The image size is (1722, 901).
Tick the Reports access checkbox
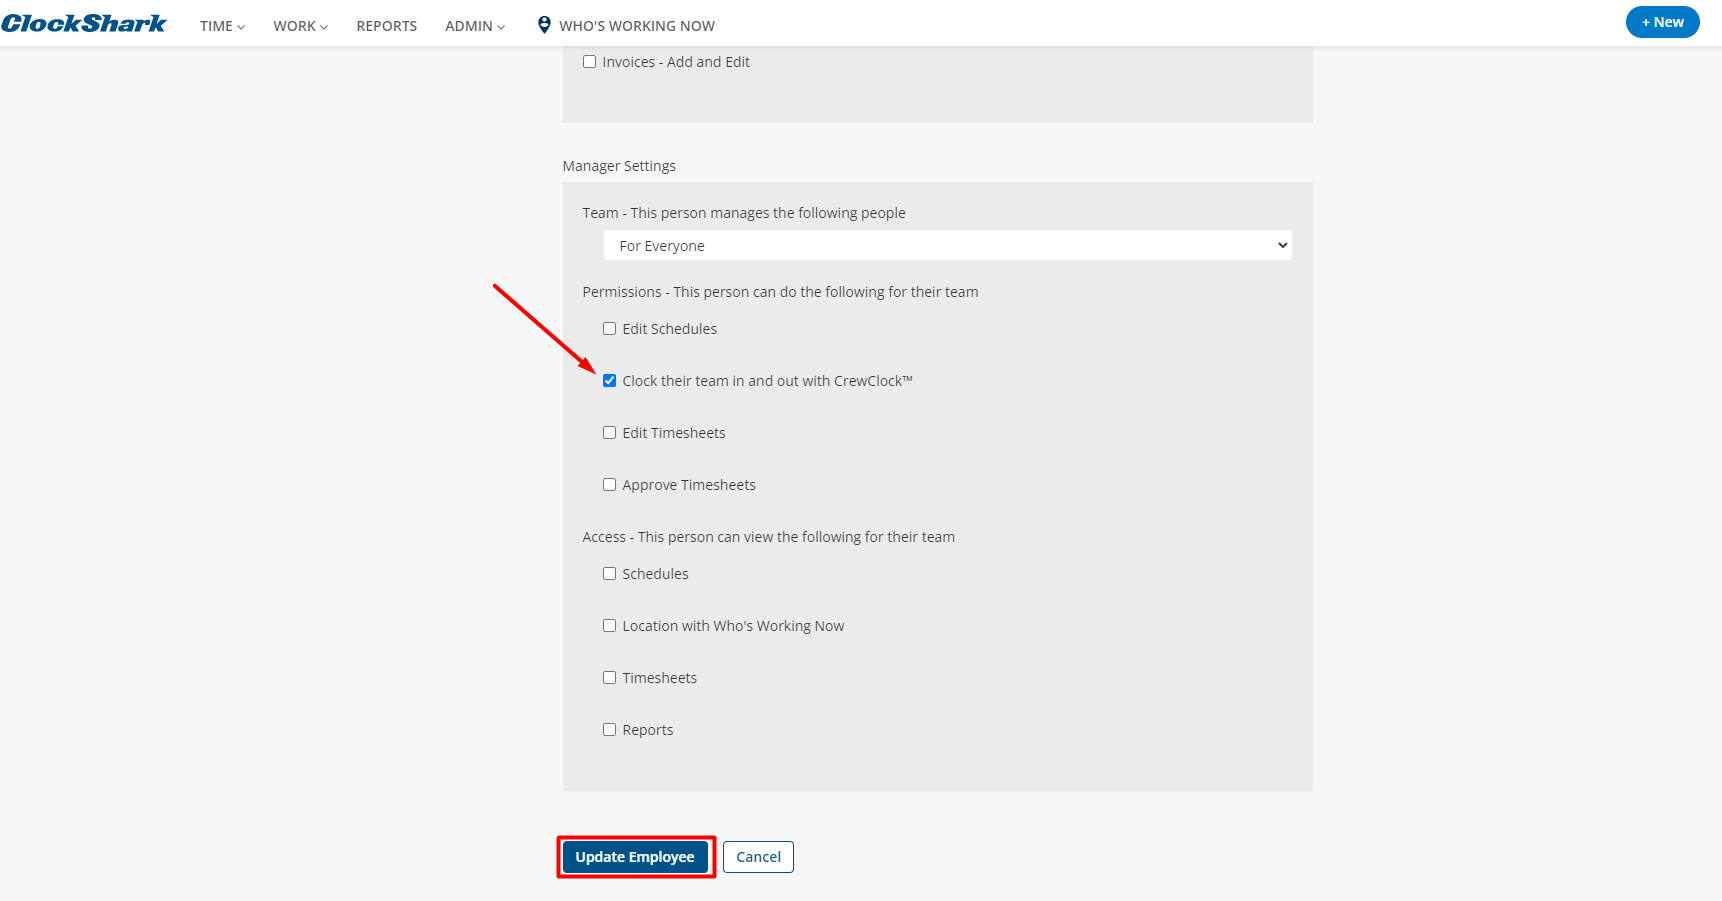pyautogui.click(x=609, y=730)
